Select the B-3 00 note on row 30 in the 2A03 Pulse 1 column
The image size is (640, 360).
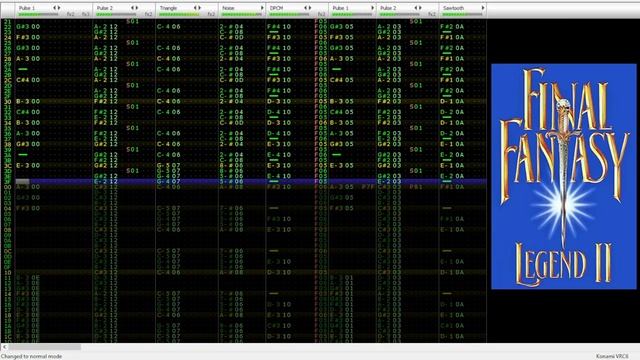tap(28, 101)
